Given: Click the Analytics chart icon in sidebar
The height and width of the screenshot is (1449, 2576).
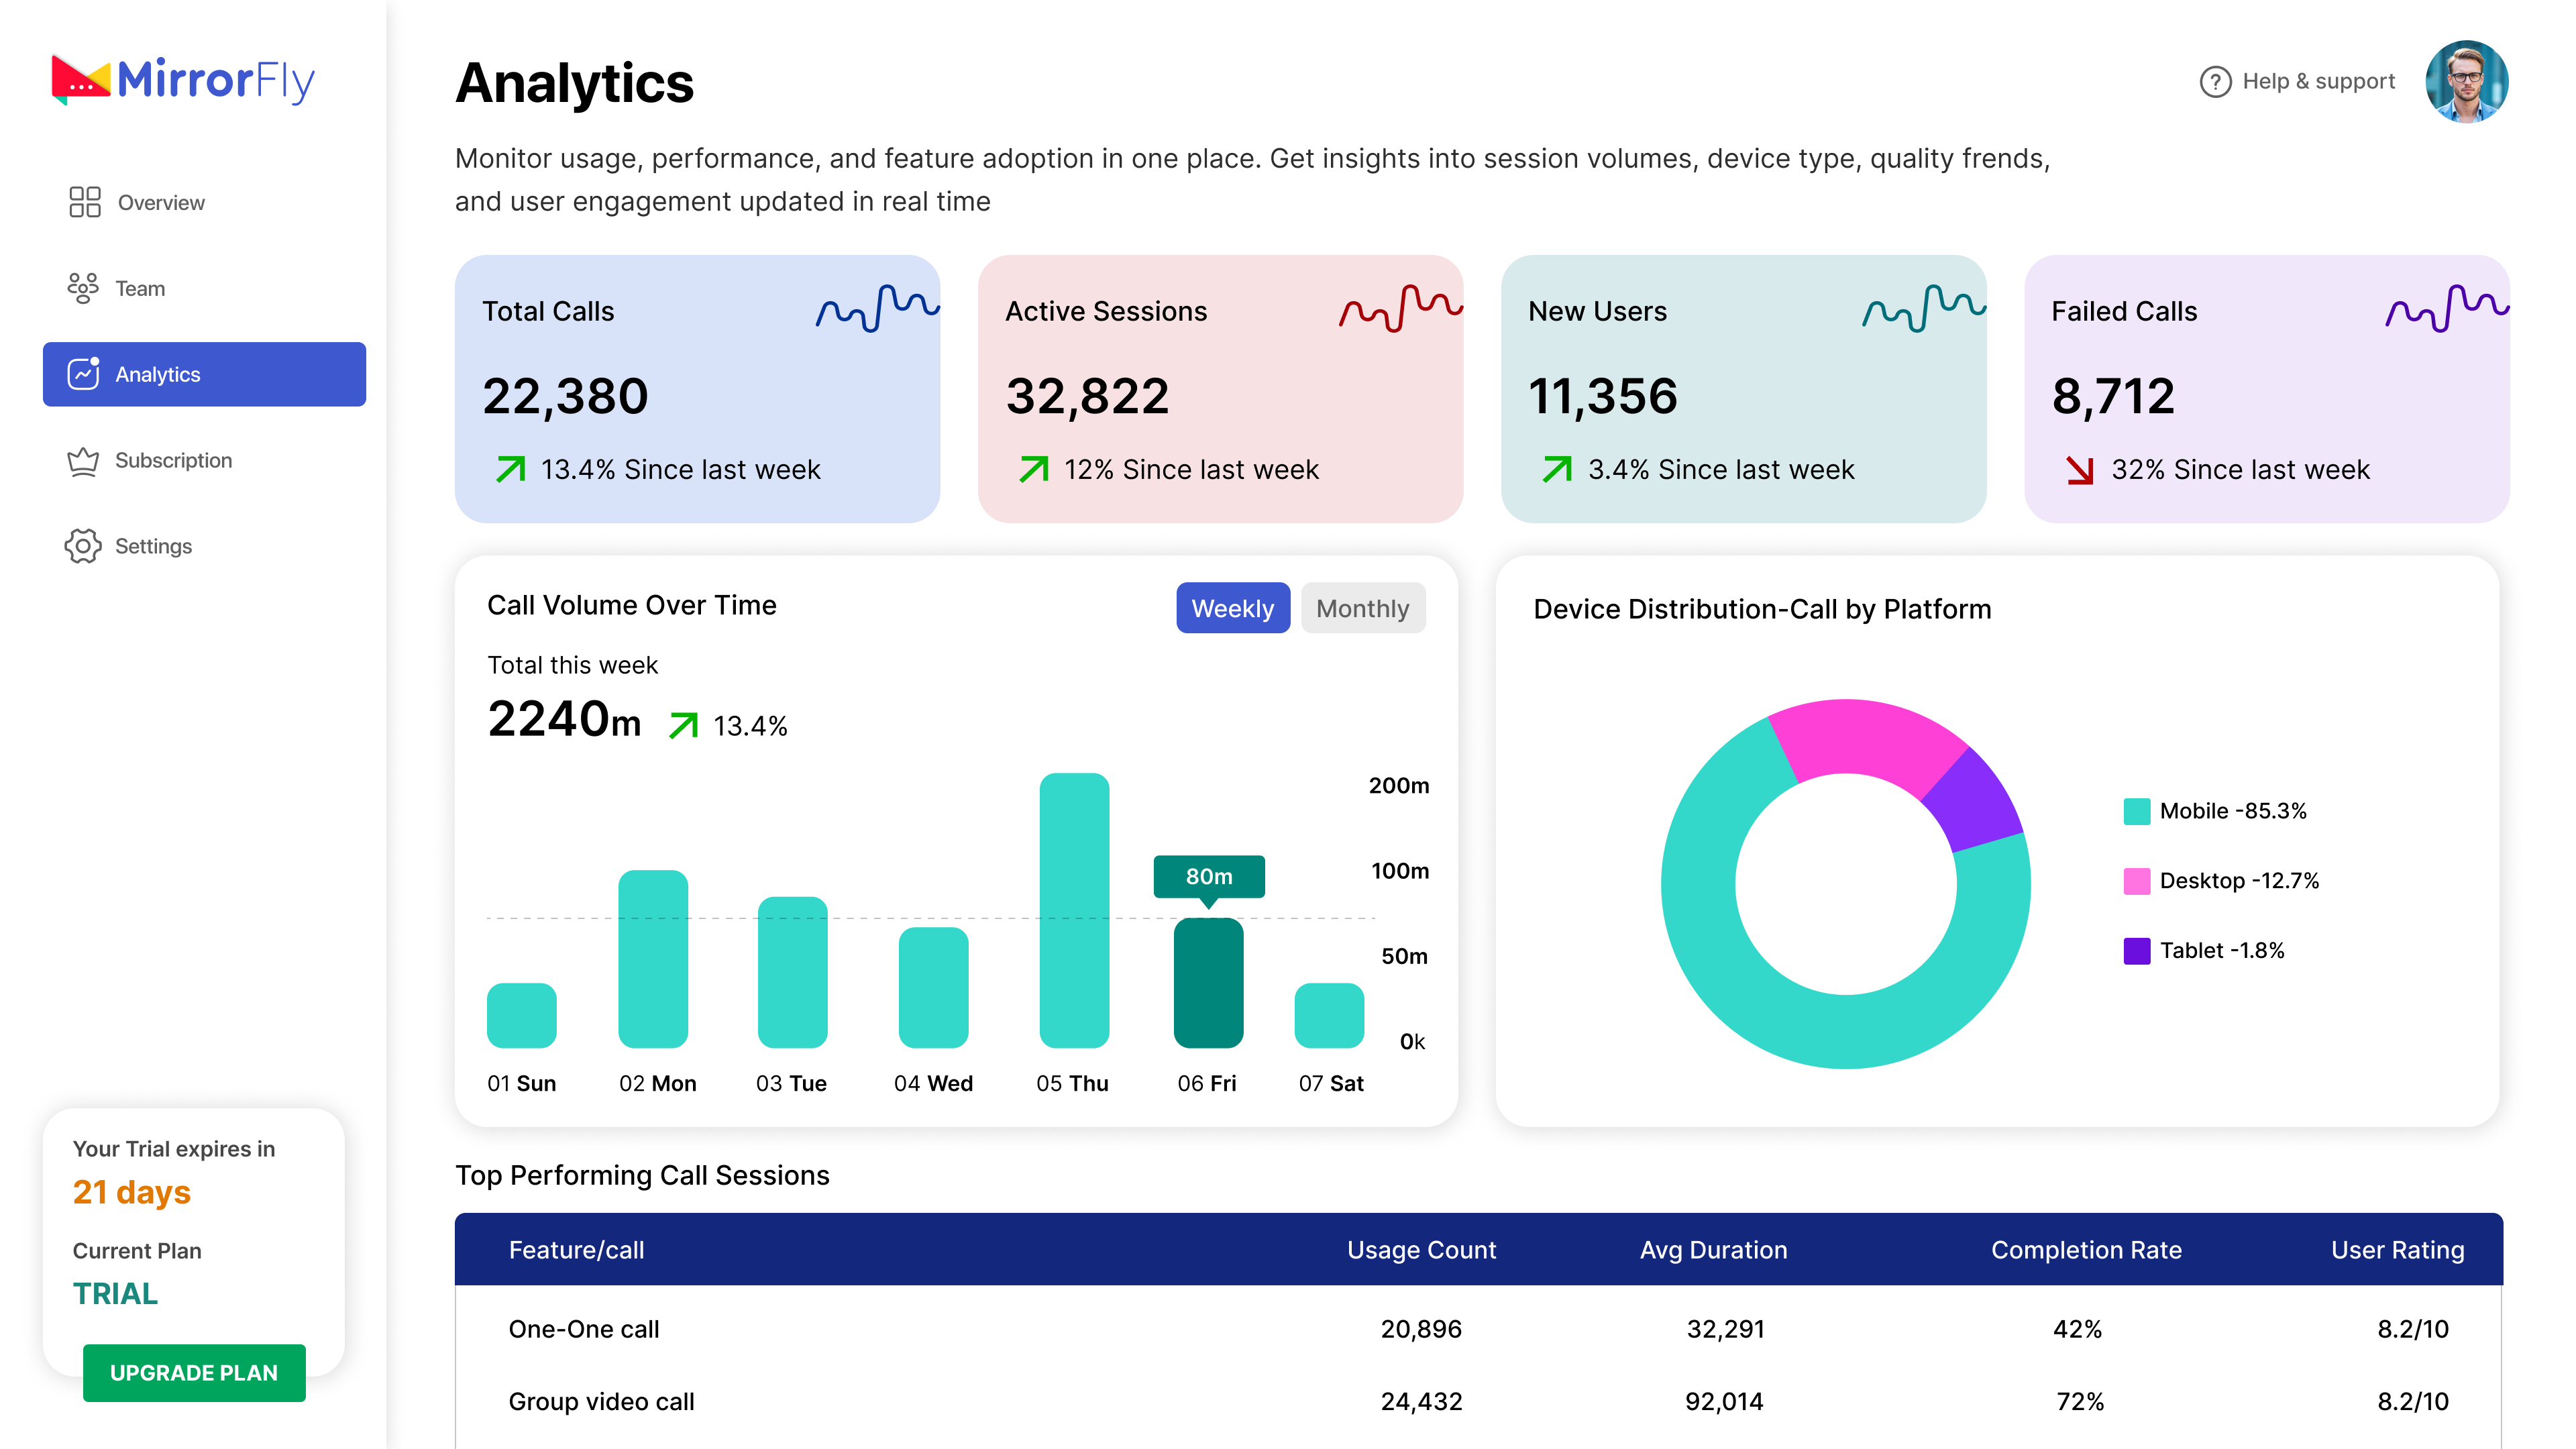Looking at the screenshot, I should pyautogui.click(x=83, y=374).
